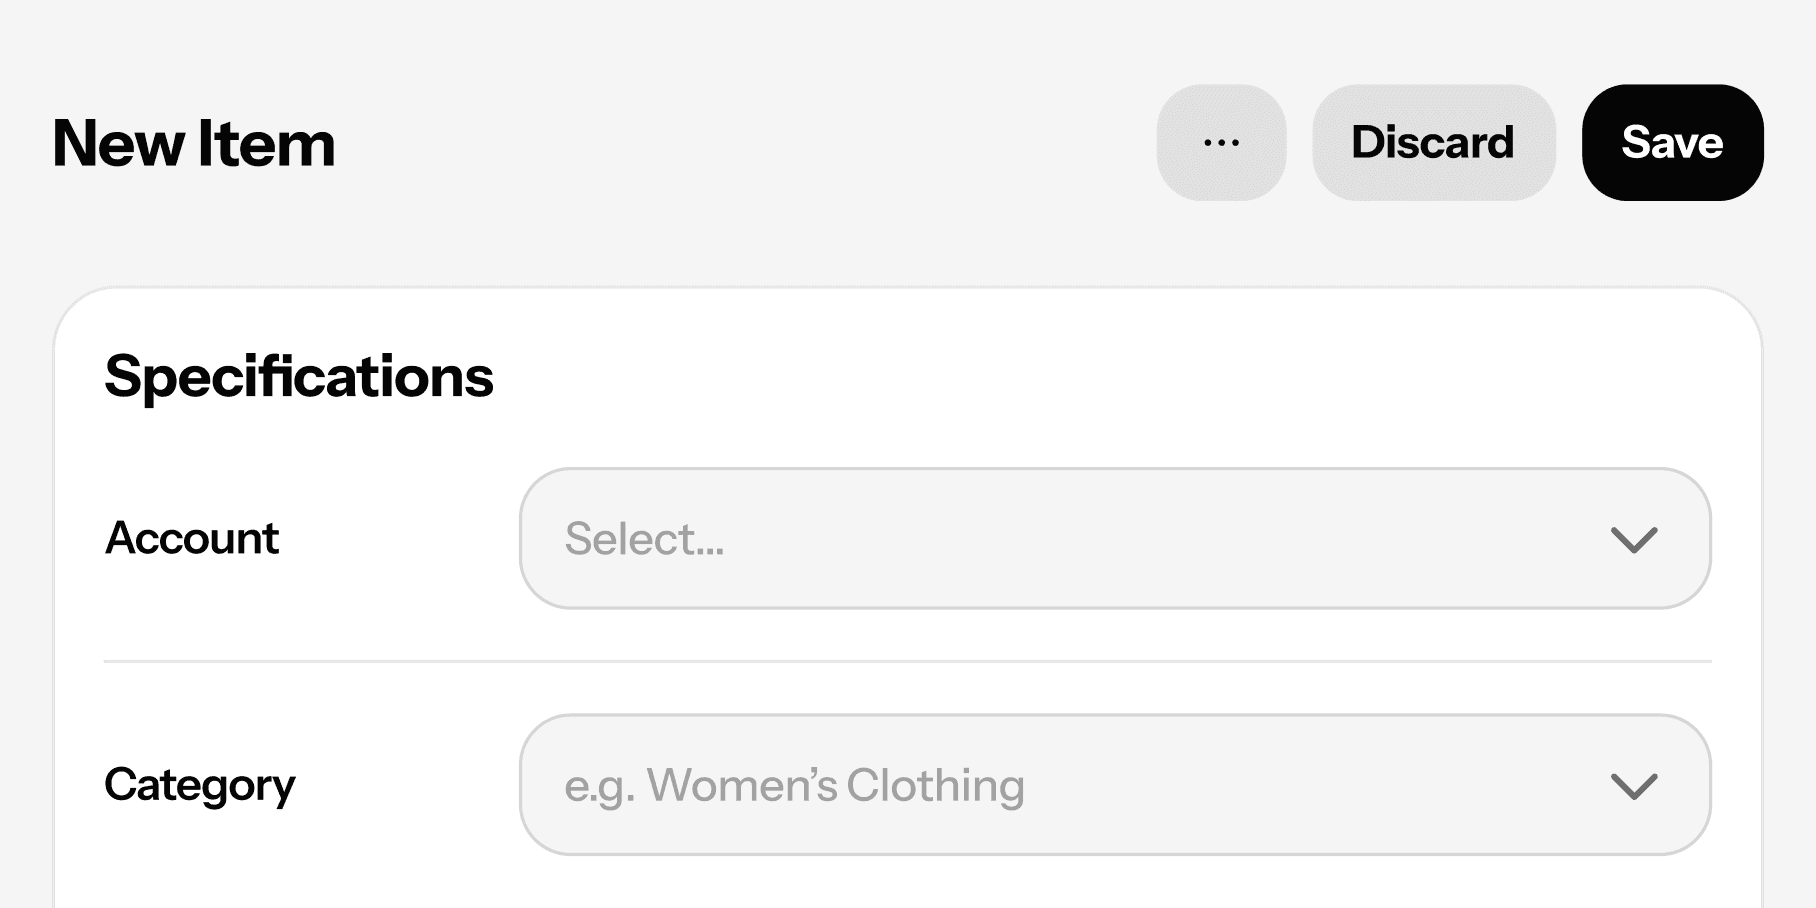Click the Category field label
The height and width of the screenshot is (908, 1816).
[200, 785]
